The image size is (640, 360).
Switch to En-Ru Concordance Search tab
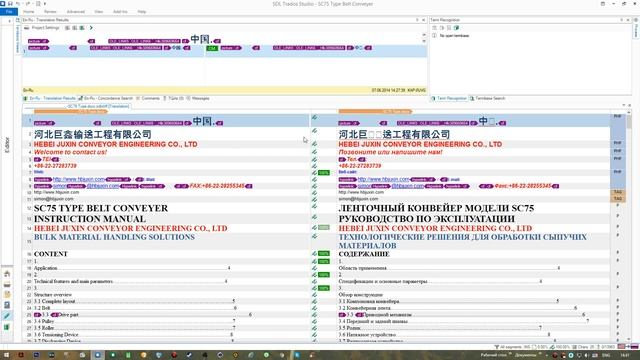pos(106,98)
